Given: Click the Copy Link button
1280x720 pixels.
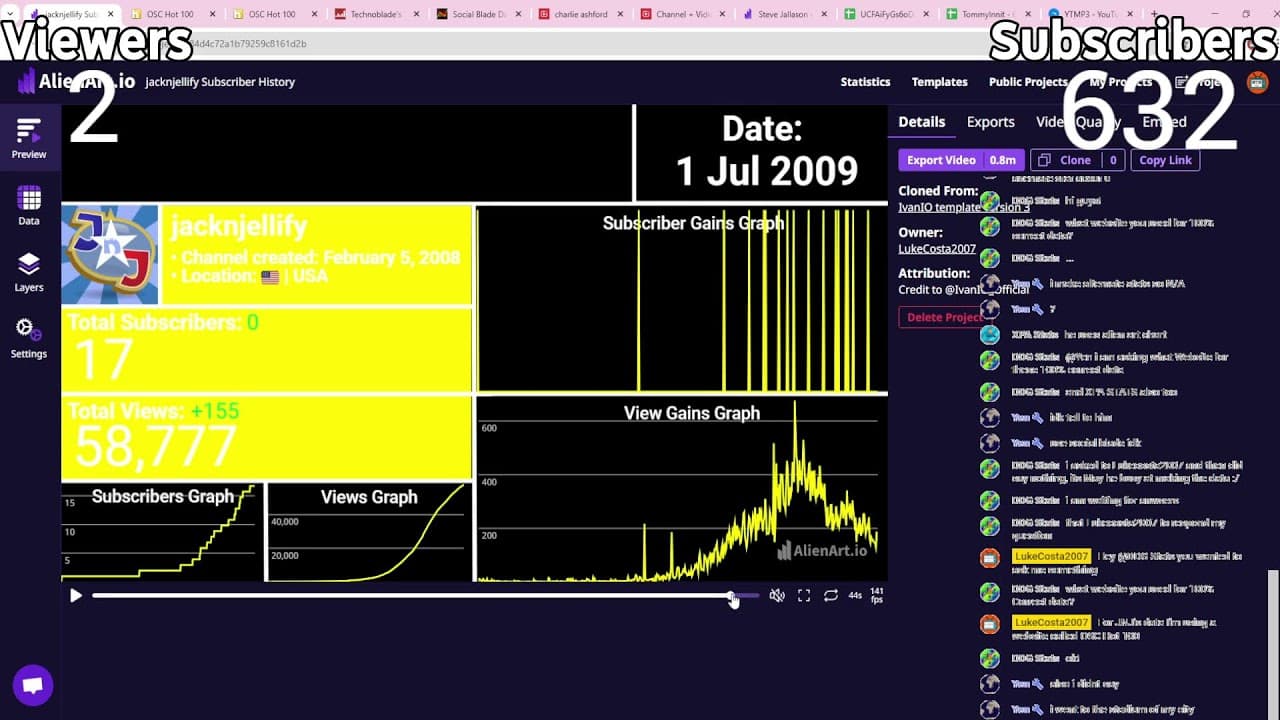Looking at the screenshot, I should click(x=1165, y=160).
